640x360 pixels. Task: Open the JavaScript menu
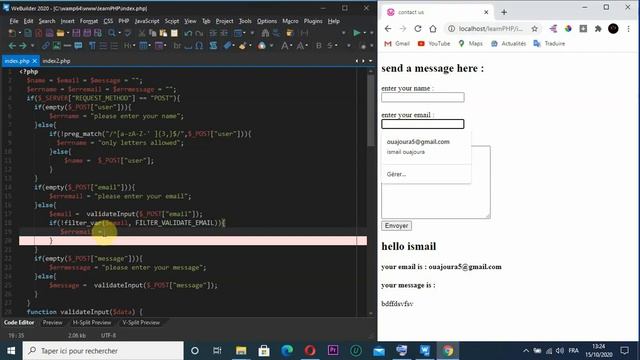coord(147,21)
